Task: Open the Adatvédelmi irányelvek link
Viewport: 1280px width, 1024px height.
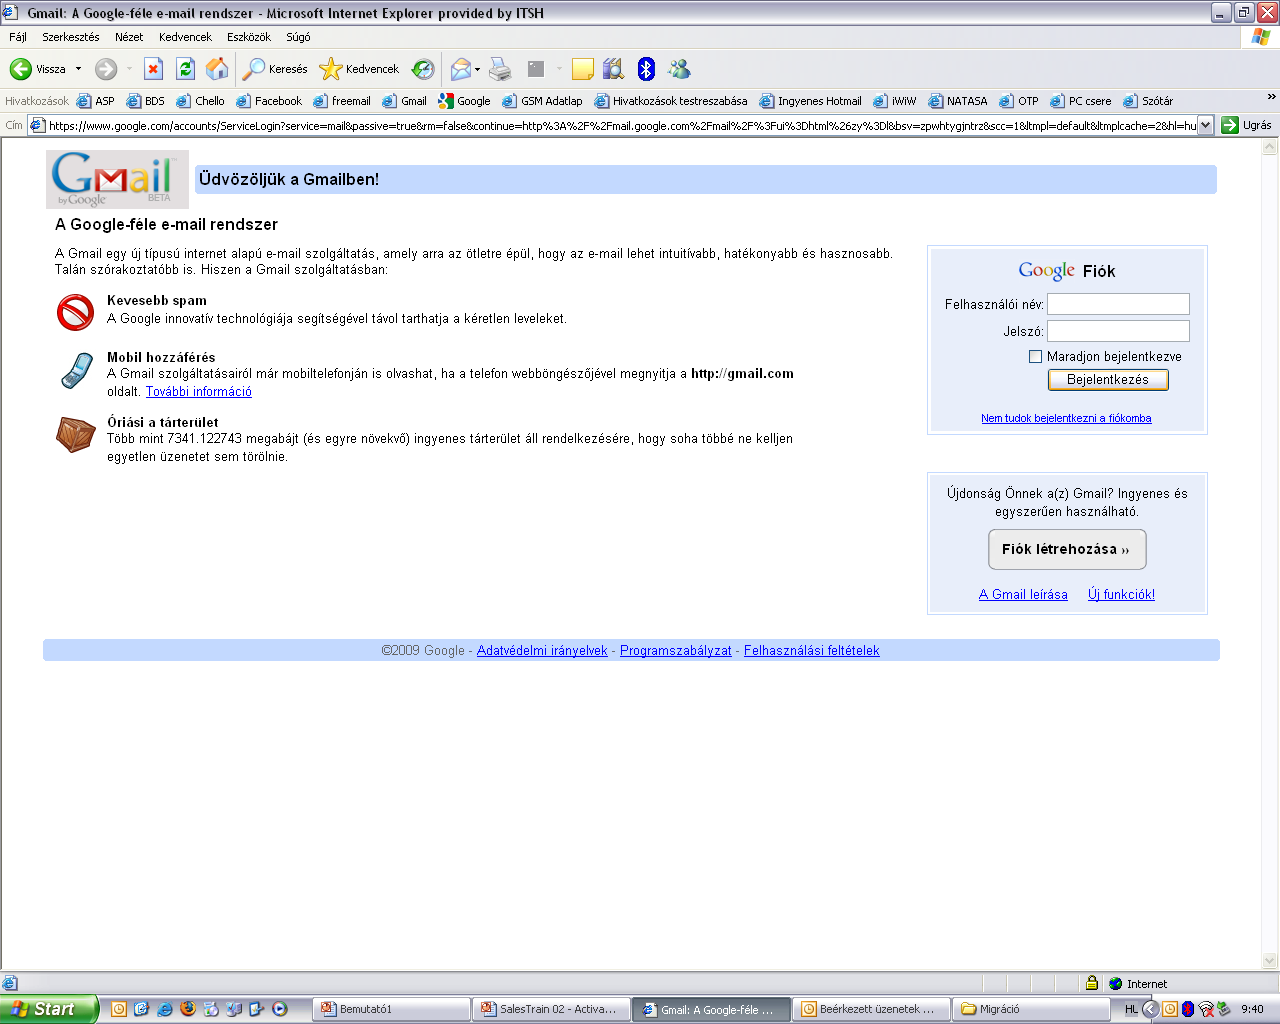Action: [542, 650]
